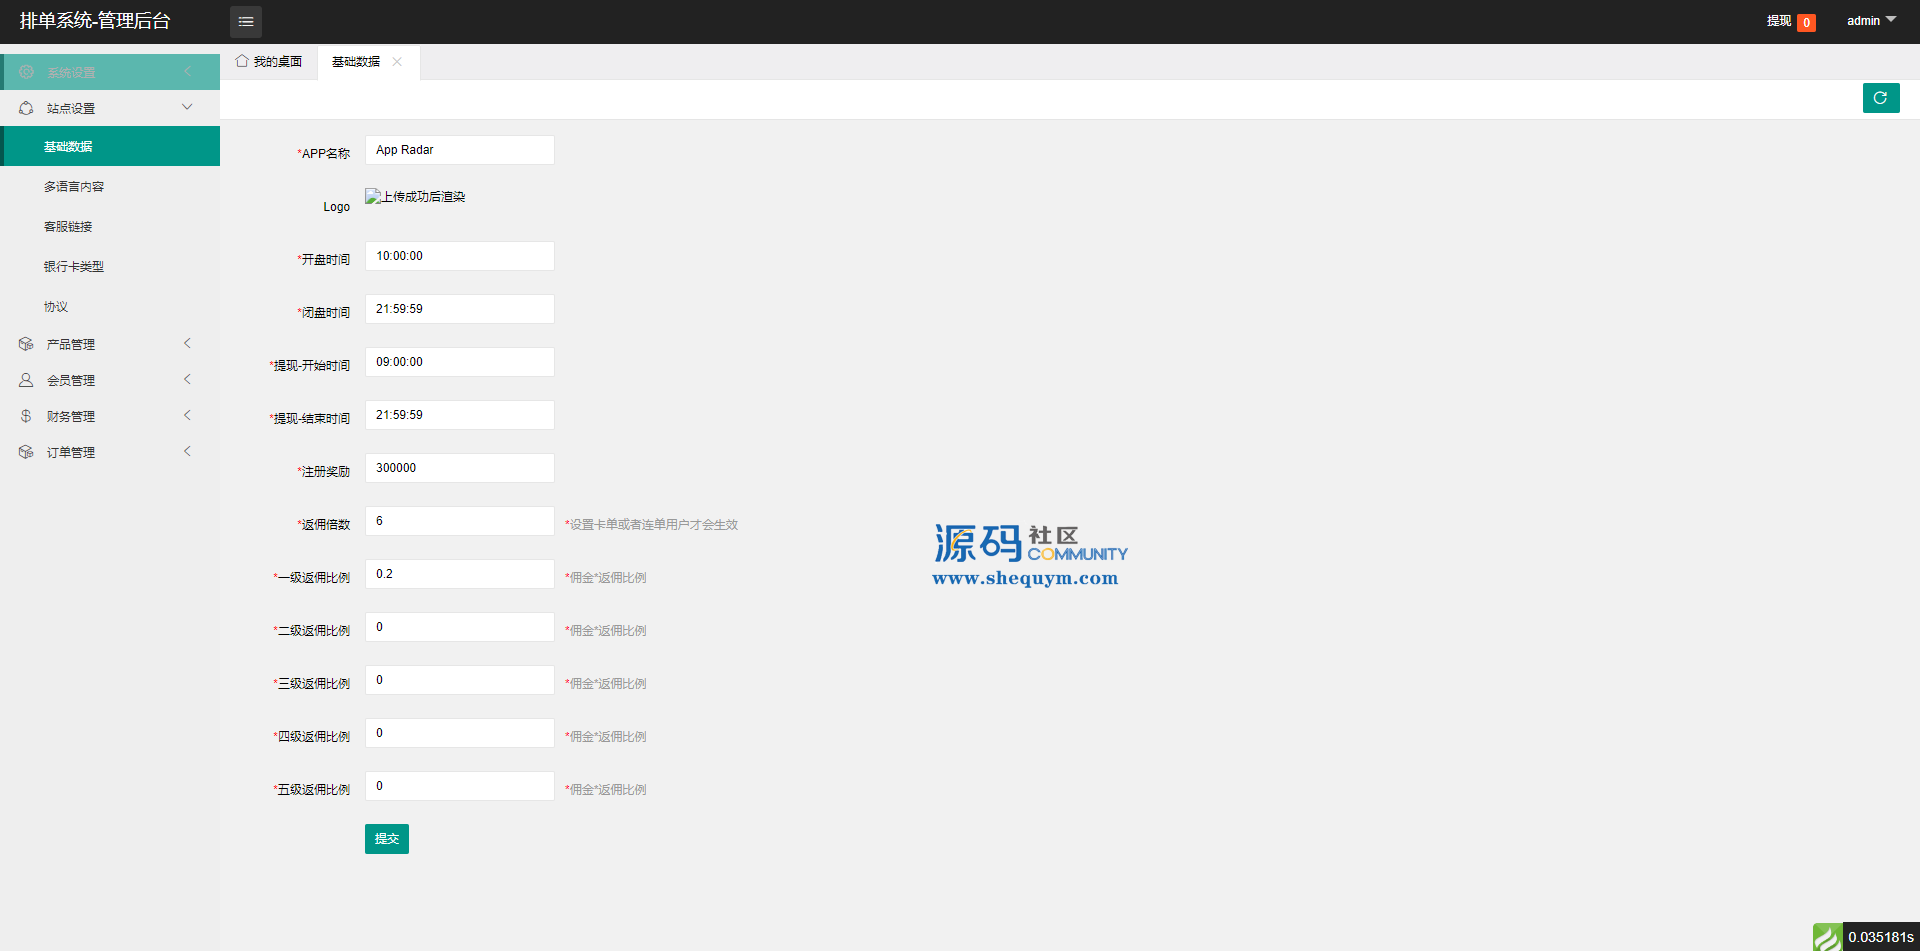
Task: Click the 五级返佣比例 input field
Action: [x=460, y=786]
